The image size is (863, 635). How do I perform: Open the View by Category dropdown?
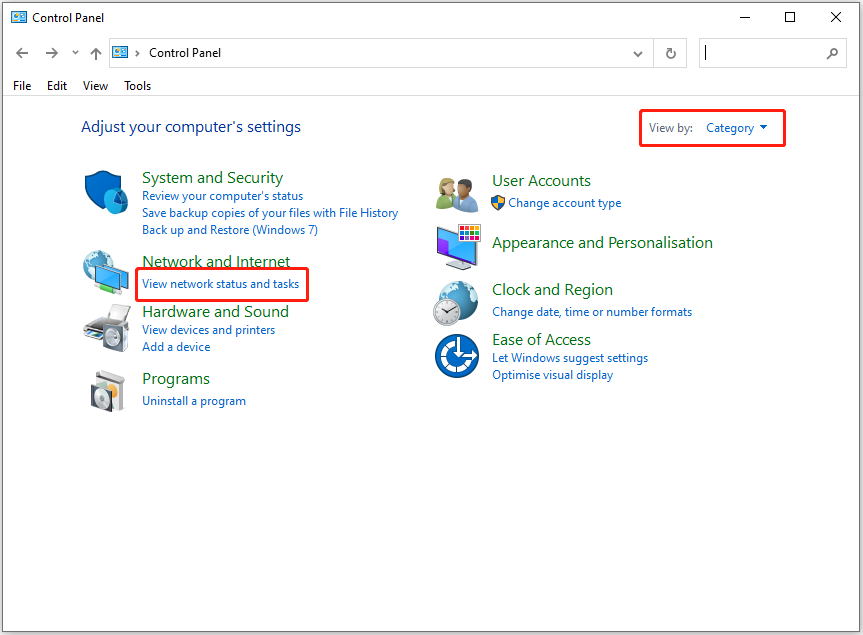(736, 128)
